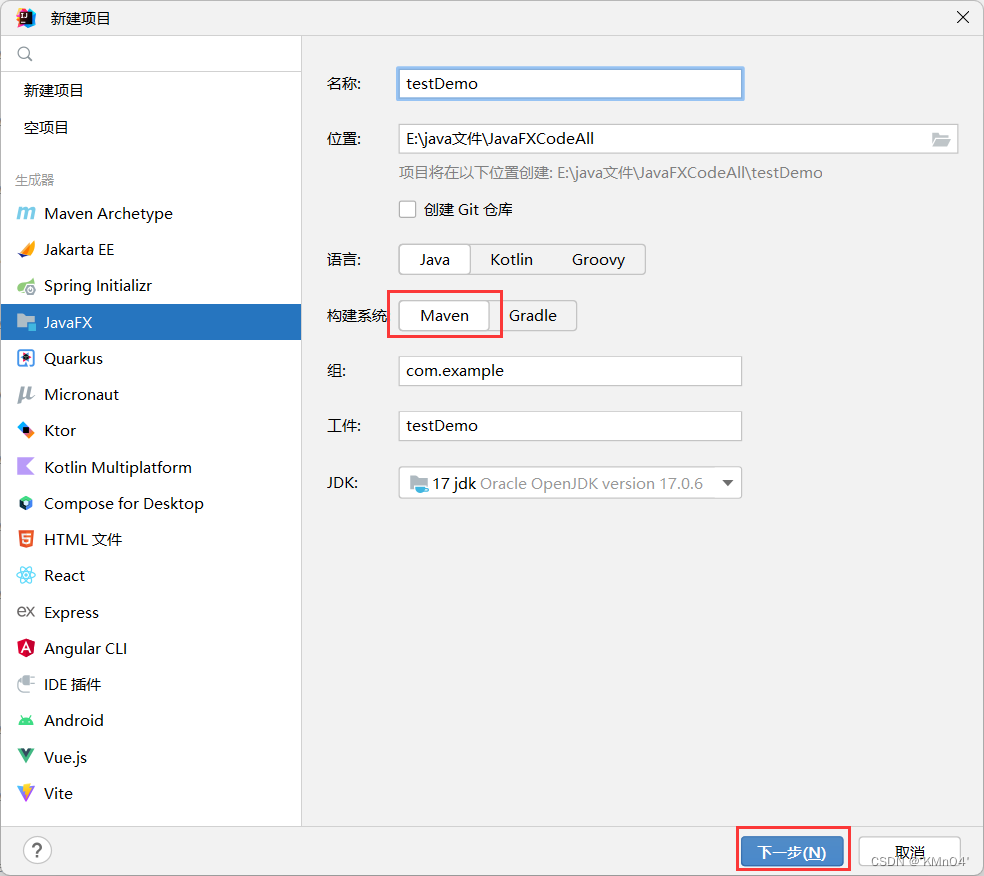Select the Micronaut generator
984x876 pixels.
79,394
